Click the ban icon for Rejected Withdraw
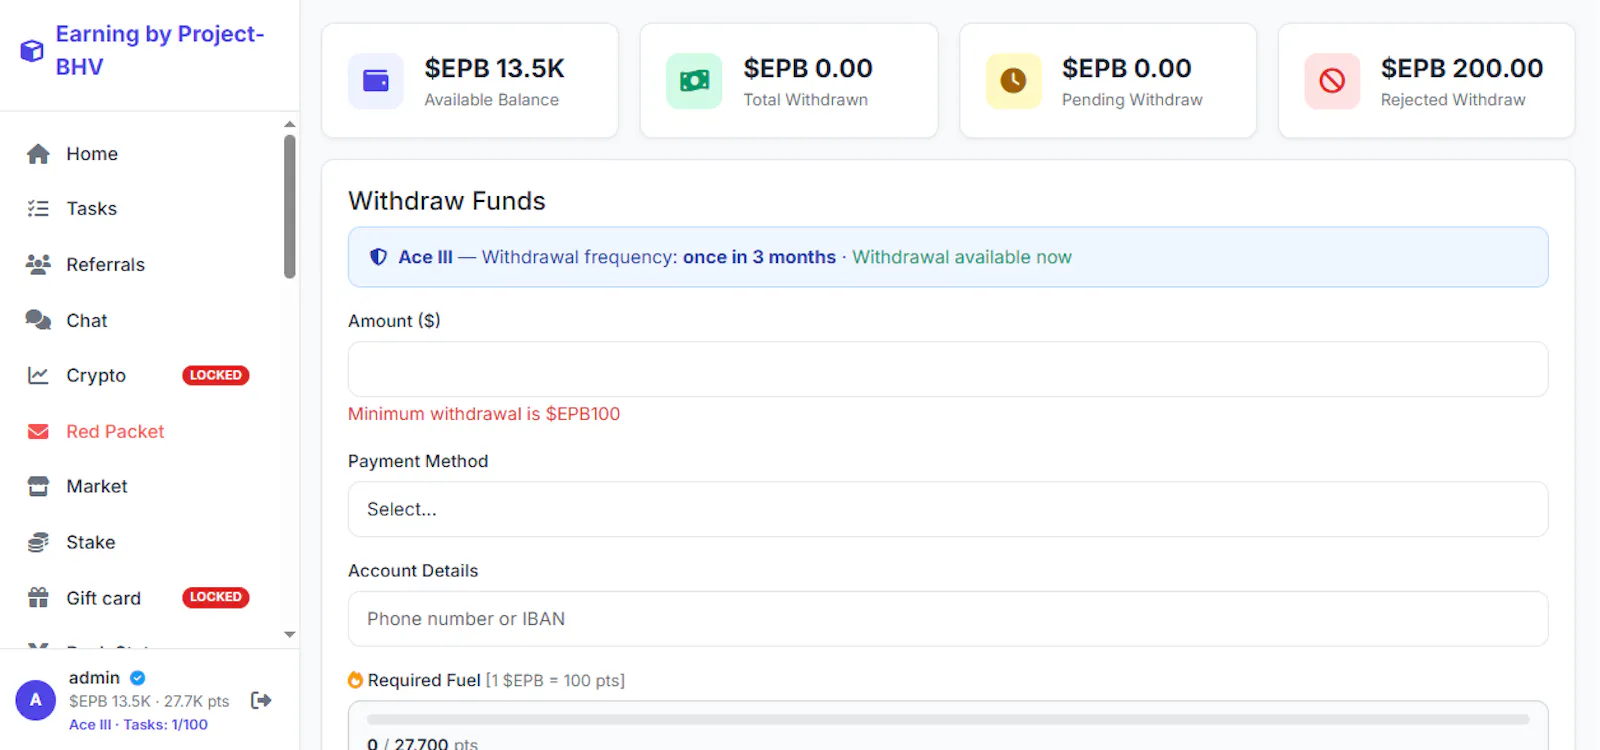1600x750 pixels. click(1332, 81)
